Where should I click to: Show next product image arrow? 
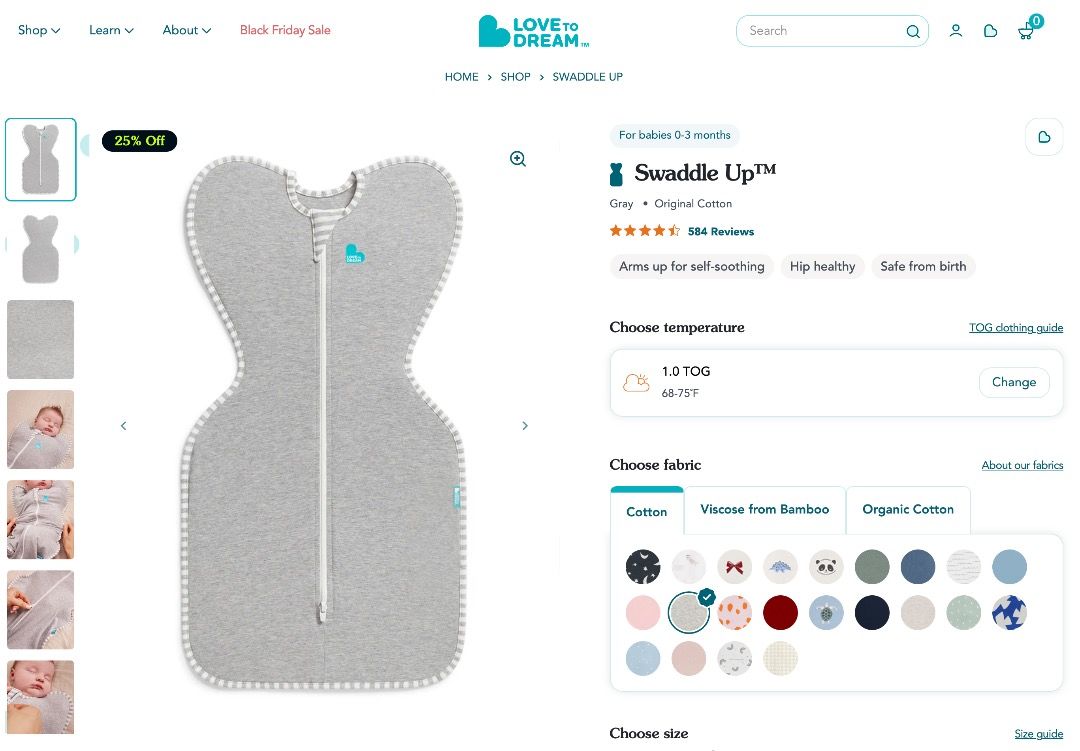(525, 426)
